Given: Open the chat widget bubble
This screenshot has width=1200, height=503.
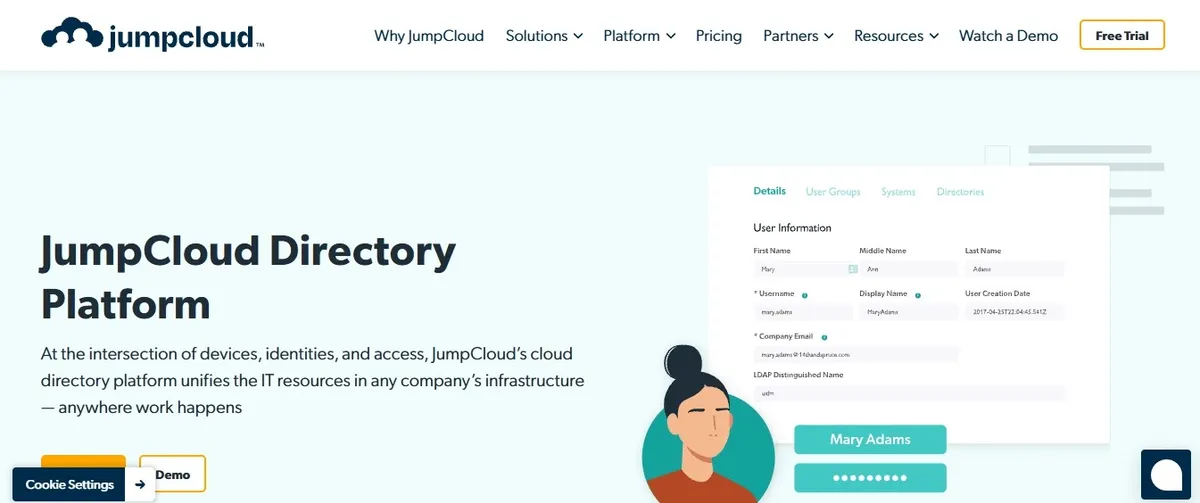Looking at the screenshot, I should coord(1166,474).
